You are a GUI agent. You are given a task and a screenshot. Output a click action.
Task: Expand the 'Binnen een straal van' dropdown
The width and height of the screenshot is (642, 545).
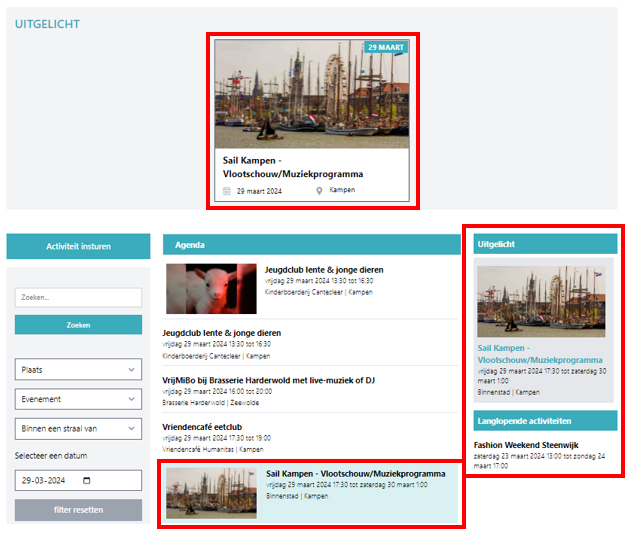(x=78, y=428)
